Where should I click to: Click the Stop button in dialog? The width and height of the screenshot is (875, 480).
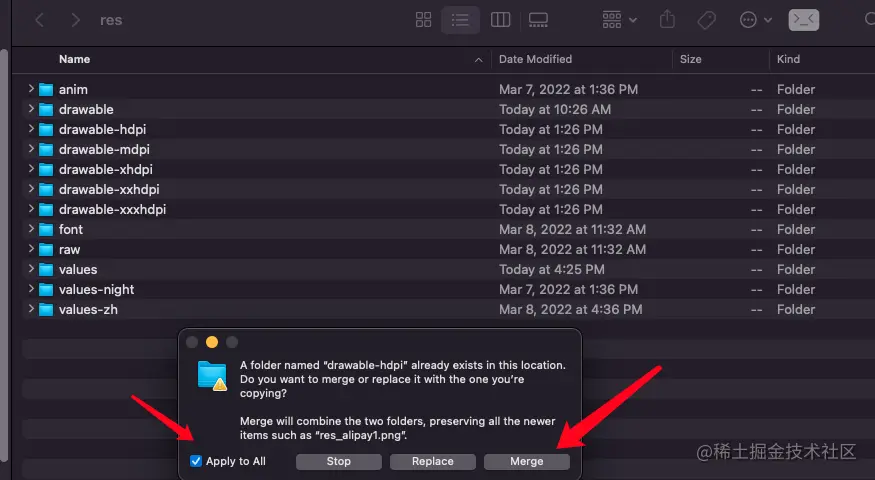339,462
